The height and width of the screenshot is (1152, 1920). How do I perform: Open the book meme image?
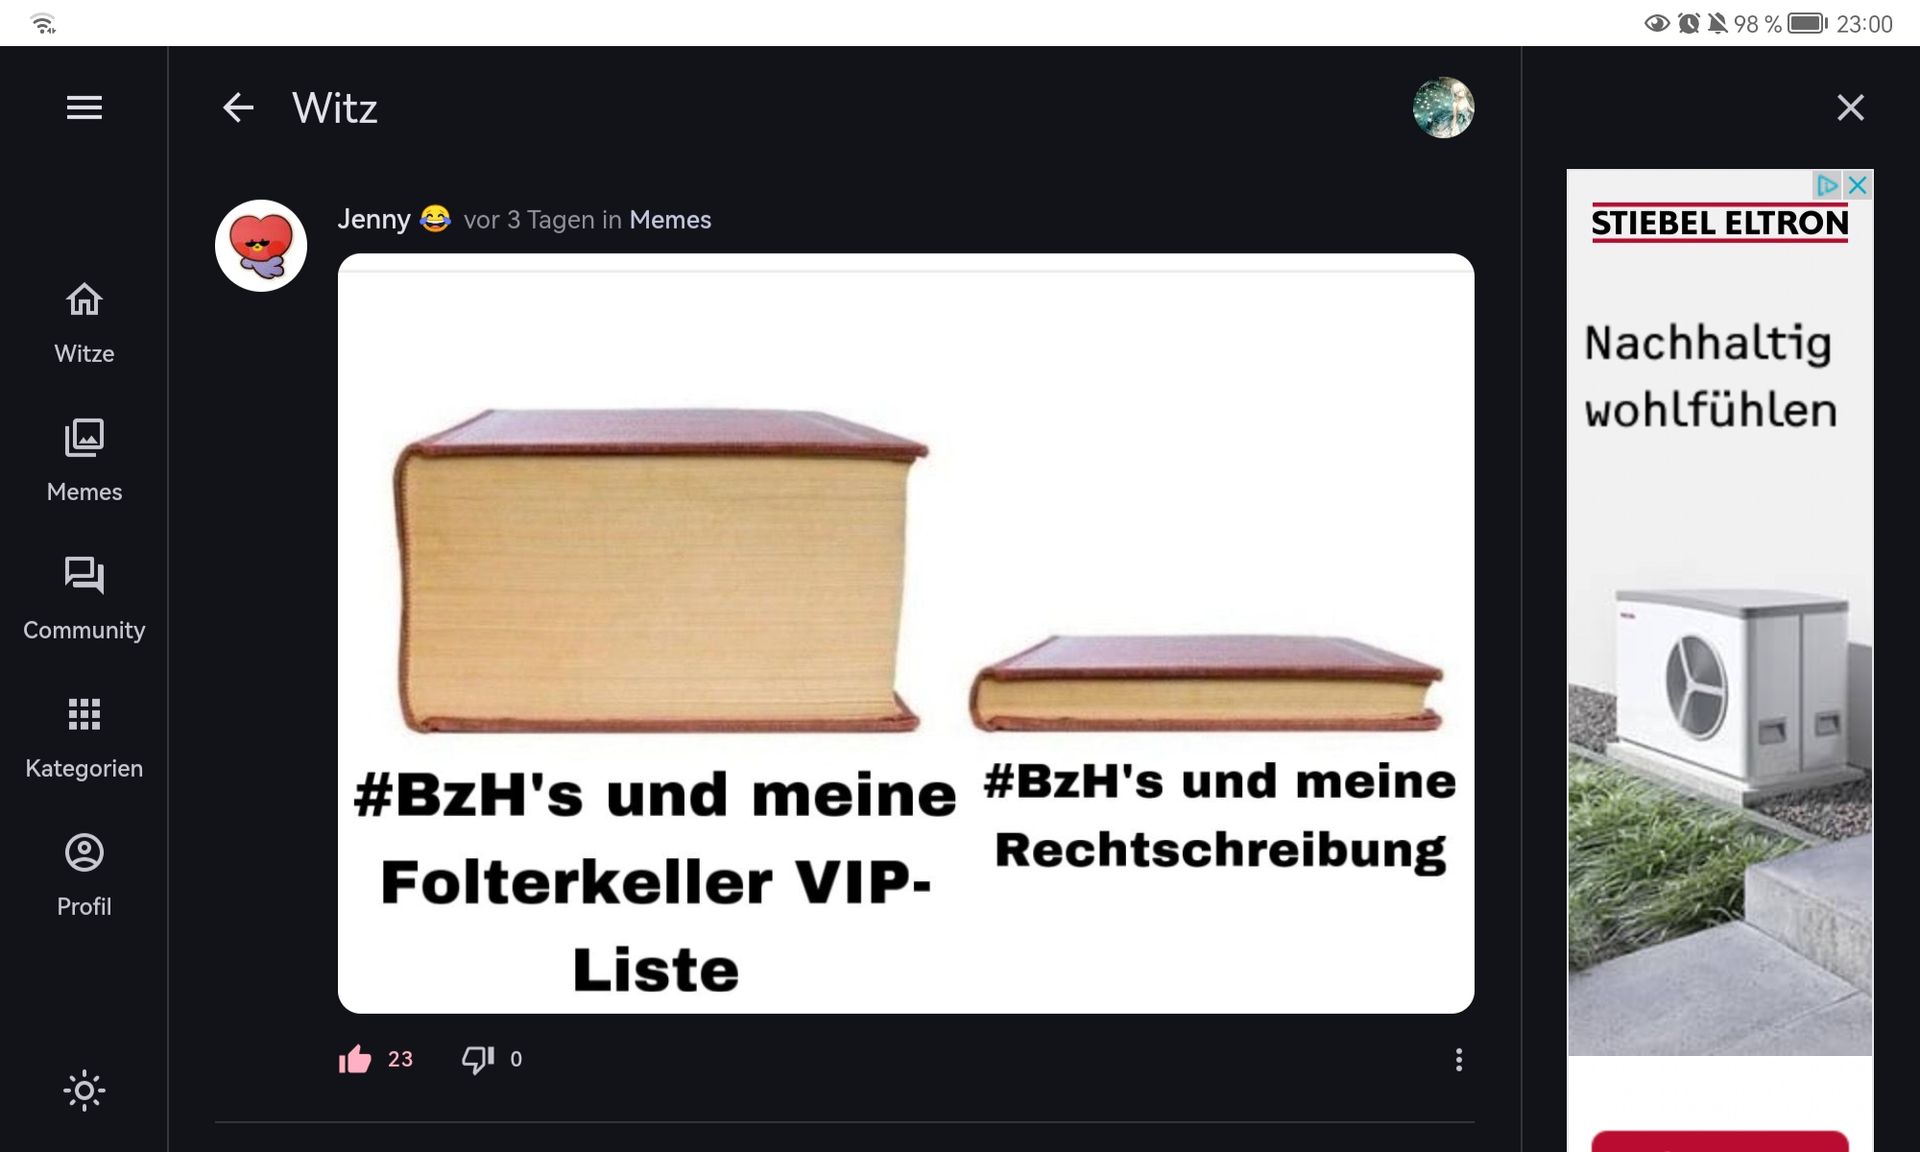906,633
